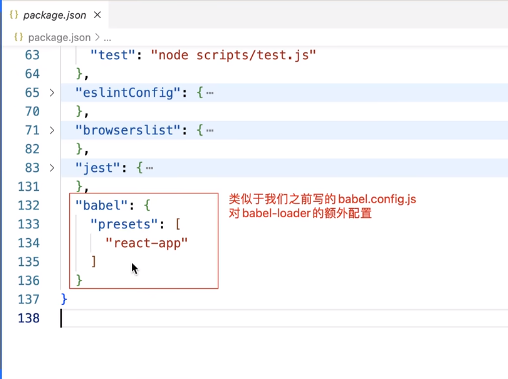This screenshot has height=379, width=508.
Task: Click the folded ellipsis after jest brace
Action: 149,168
